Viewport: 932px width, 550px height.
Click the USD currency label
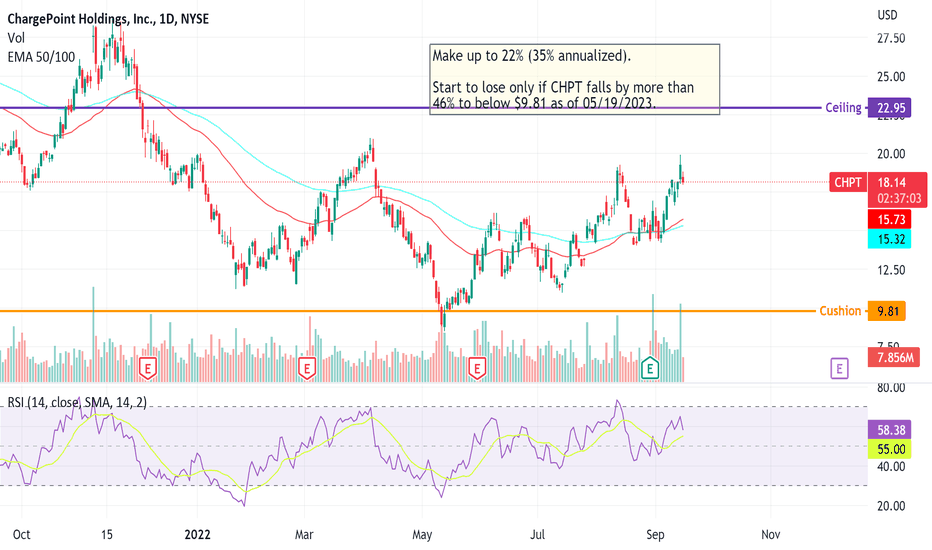[887, 15]
